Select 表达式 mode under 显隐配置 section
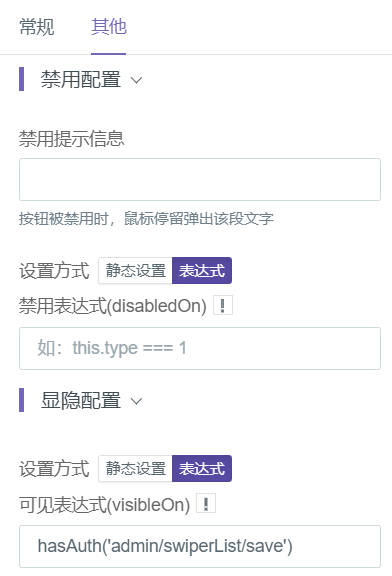The width and height of the screenshot is (392, 576). click(x=202, y=468)
